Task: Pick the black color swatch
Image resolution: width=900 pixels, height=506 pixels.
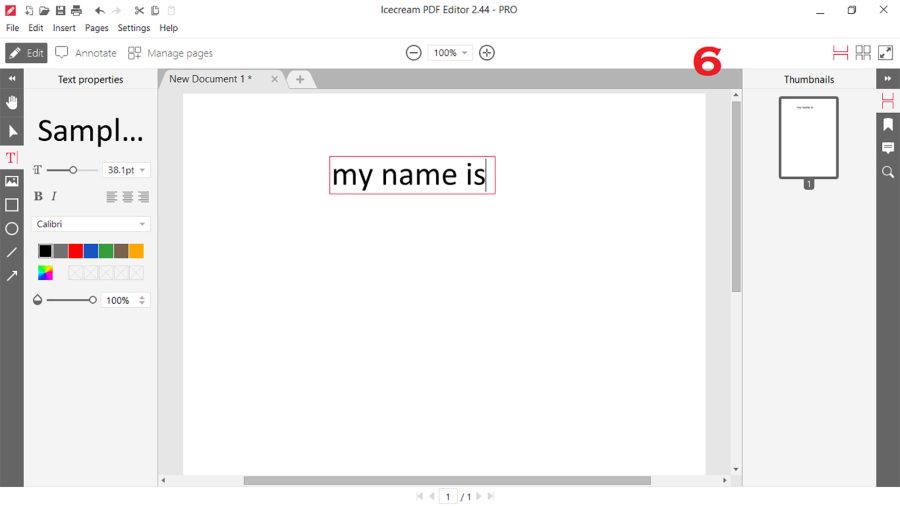Action: tap(45, 251)
